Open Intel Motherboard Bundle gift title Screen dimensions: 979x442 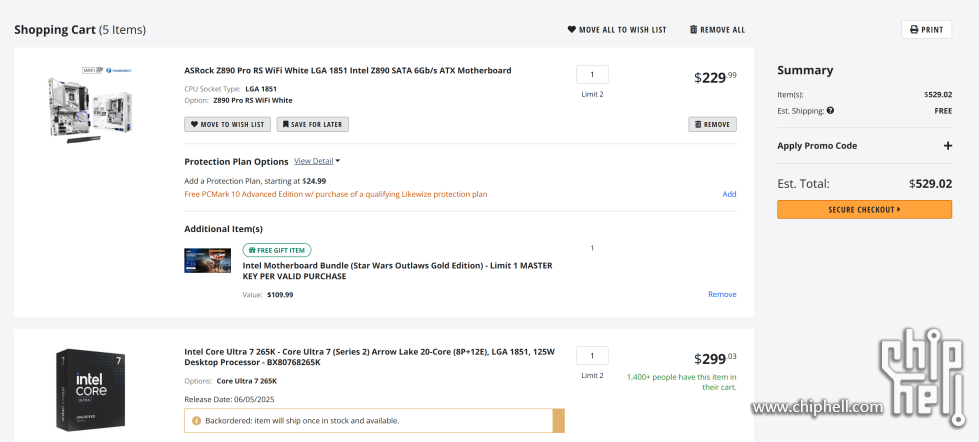click(398, 271)
